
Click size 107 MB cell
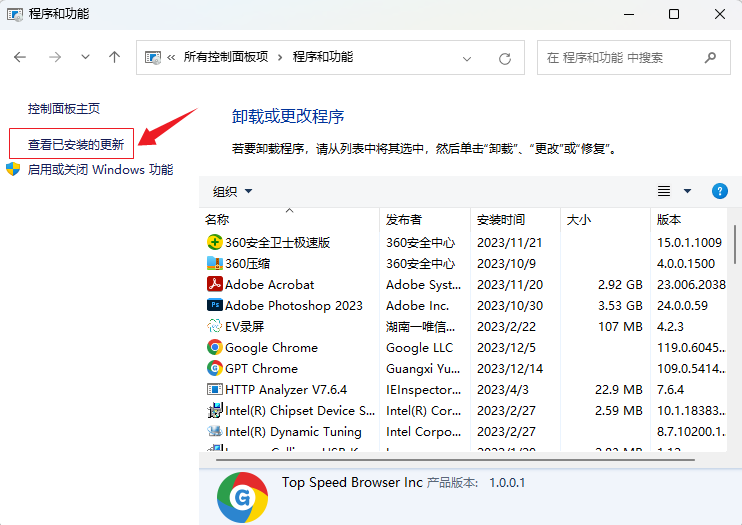tap(620, 327)
